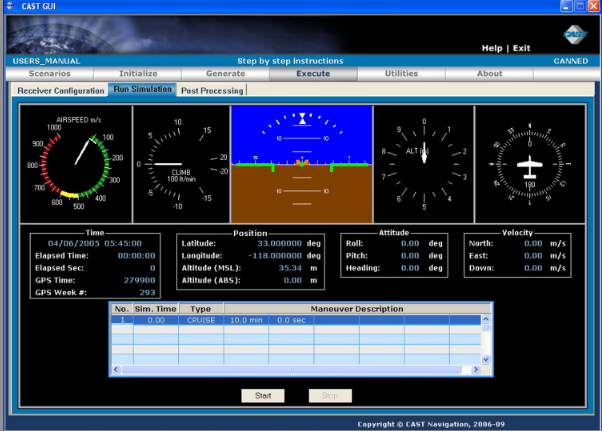This screenshot has height=431, width=602.
Task: Click Elapsed Time value 00:00:00
Action: pyautogui.click(x=136, y=256)
